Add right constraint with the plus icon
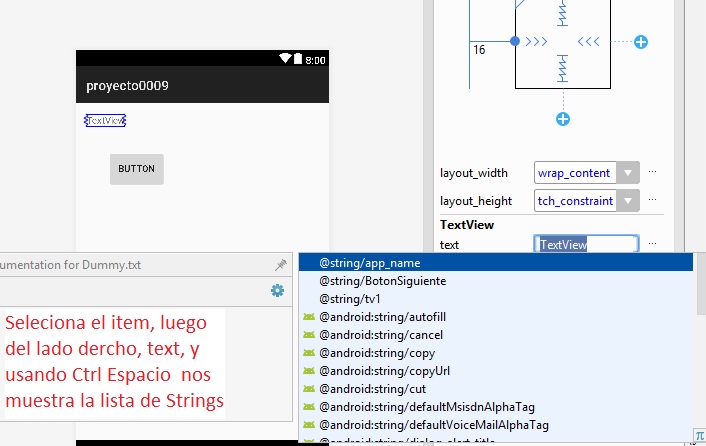706x446 pixels. (x=641, y=42)
